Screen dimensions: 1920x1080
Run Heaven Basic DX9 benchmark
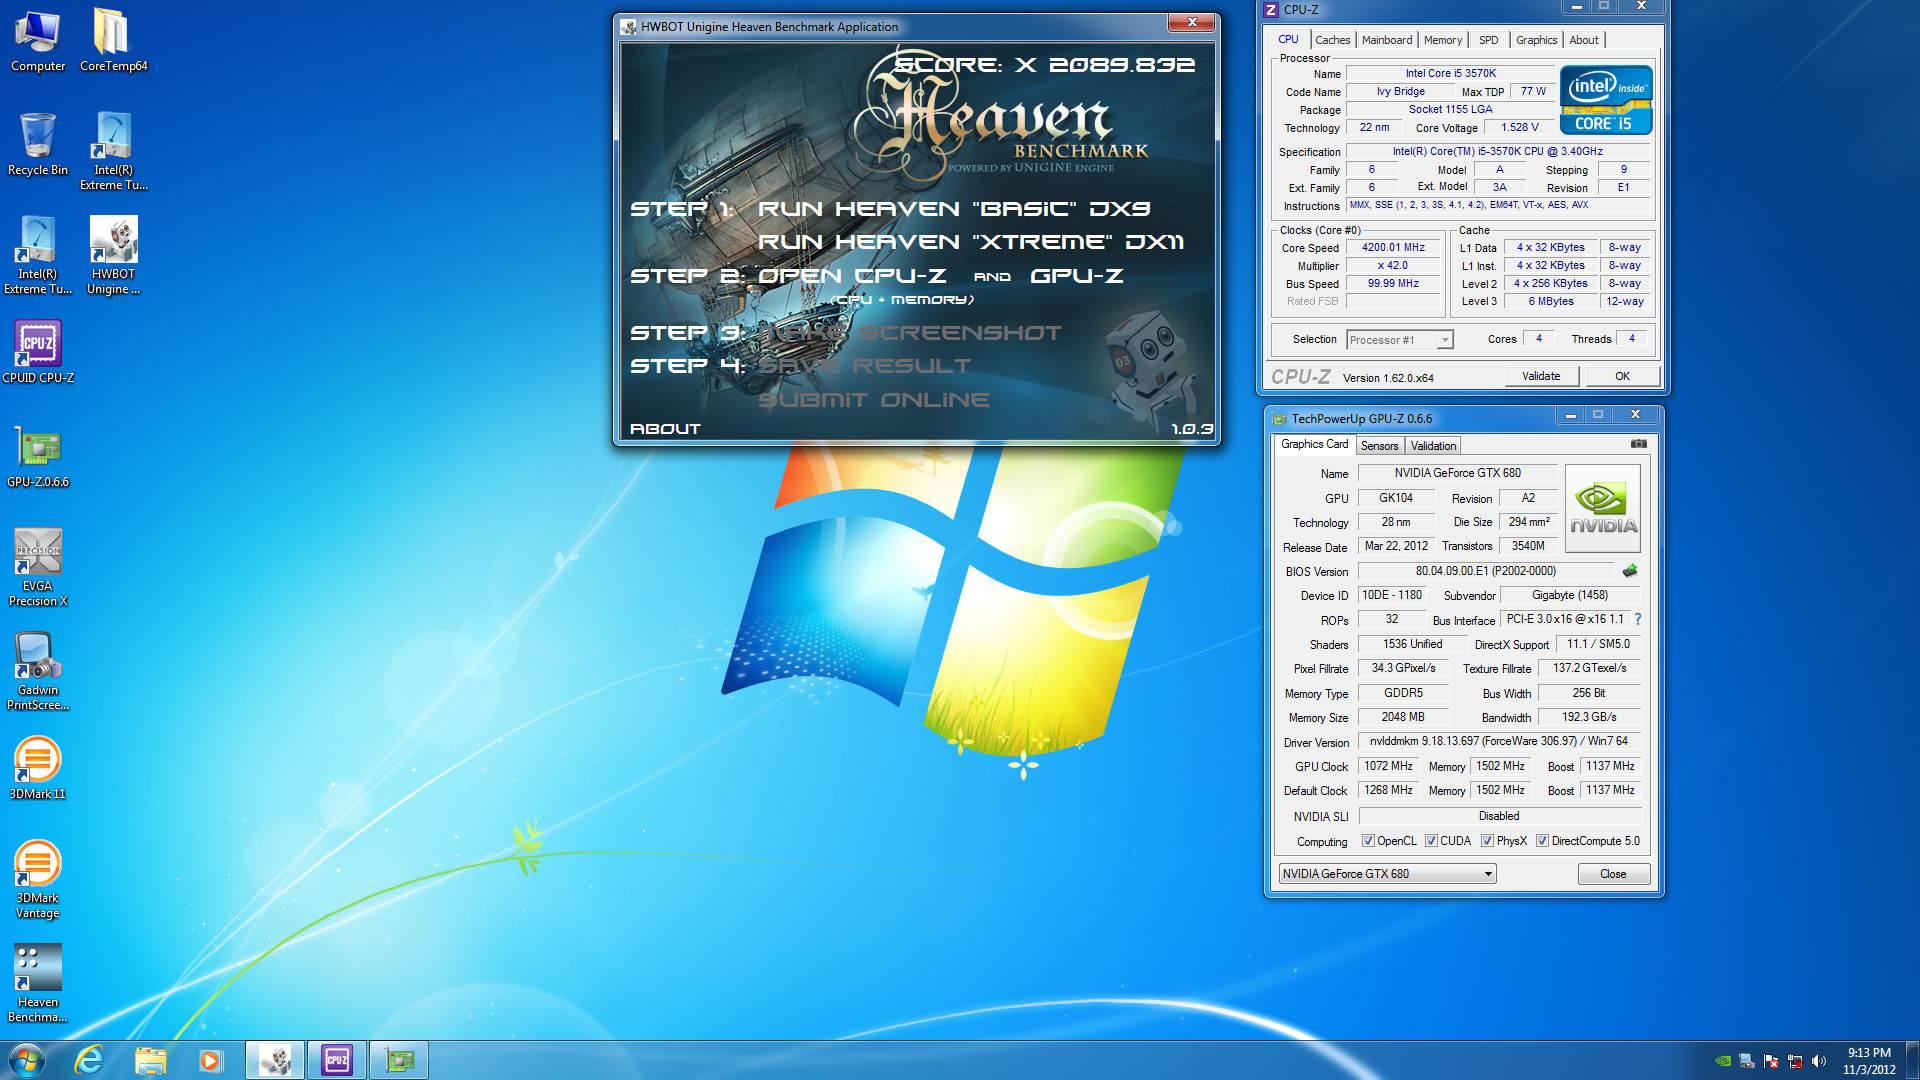pos(954,209)
